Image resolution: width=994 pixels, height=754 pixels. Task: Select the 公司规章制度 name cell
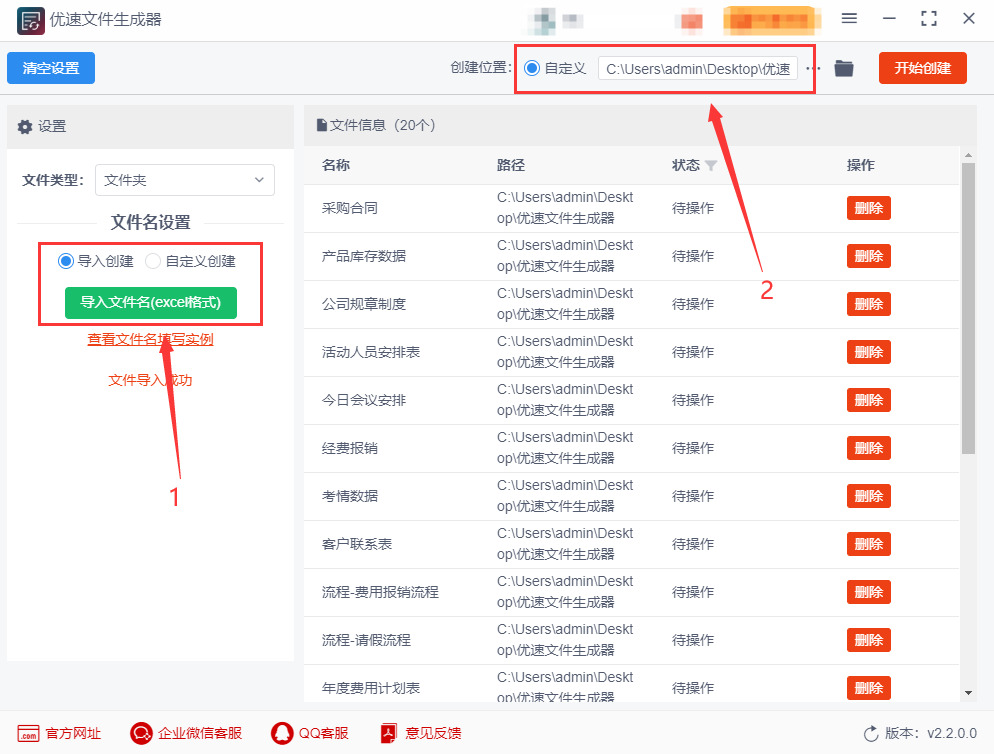[x=363, y=304]
